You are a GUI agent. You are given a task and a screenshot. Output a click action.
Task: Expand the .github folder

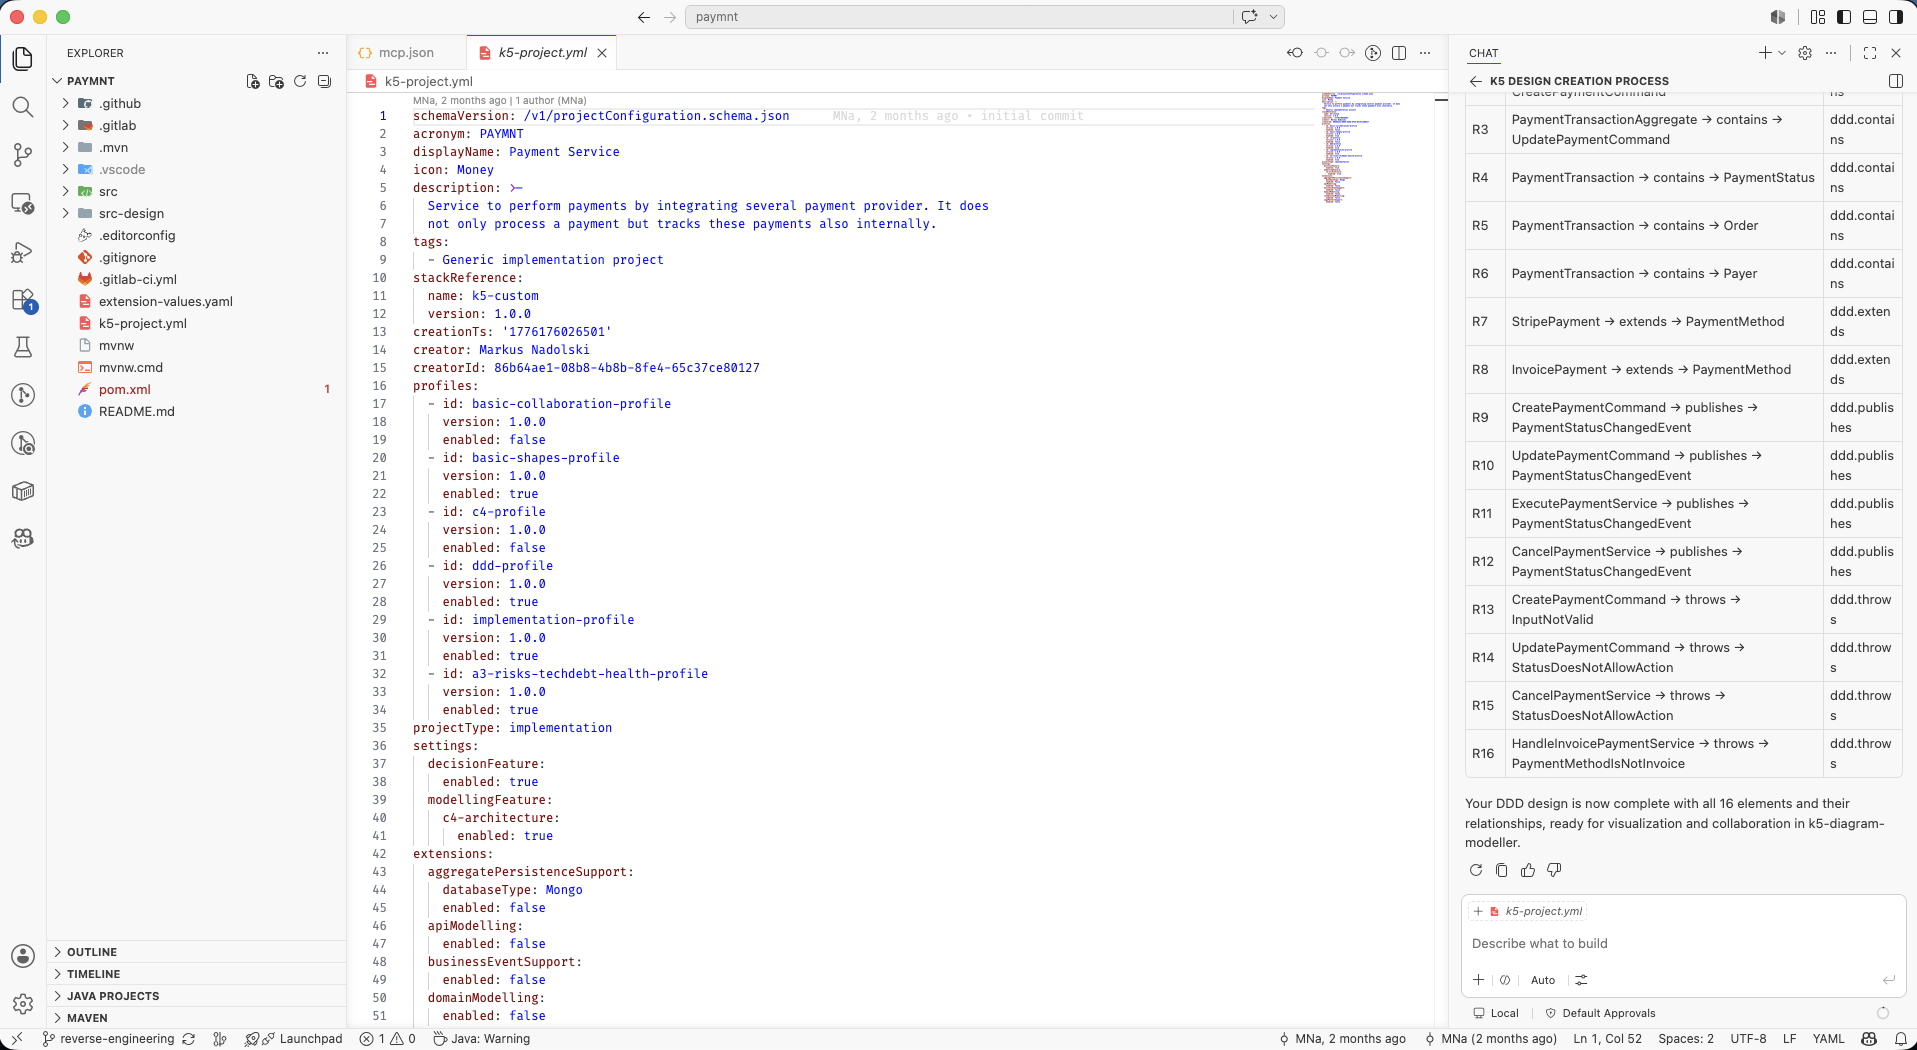pyautogui.click(x=120, y=103)
